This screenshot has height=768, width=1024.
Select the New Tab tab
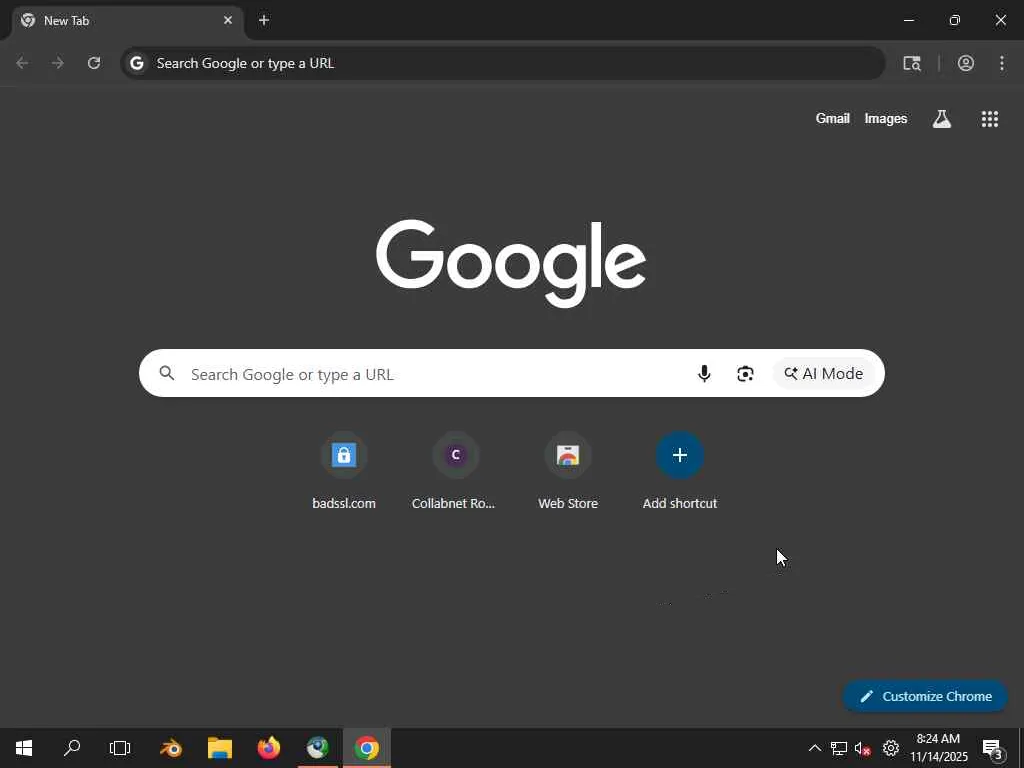(x=127, y=20)
